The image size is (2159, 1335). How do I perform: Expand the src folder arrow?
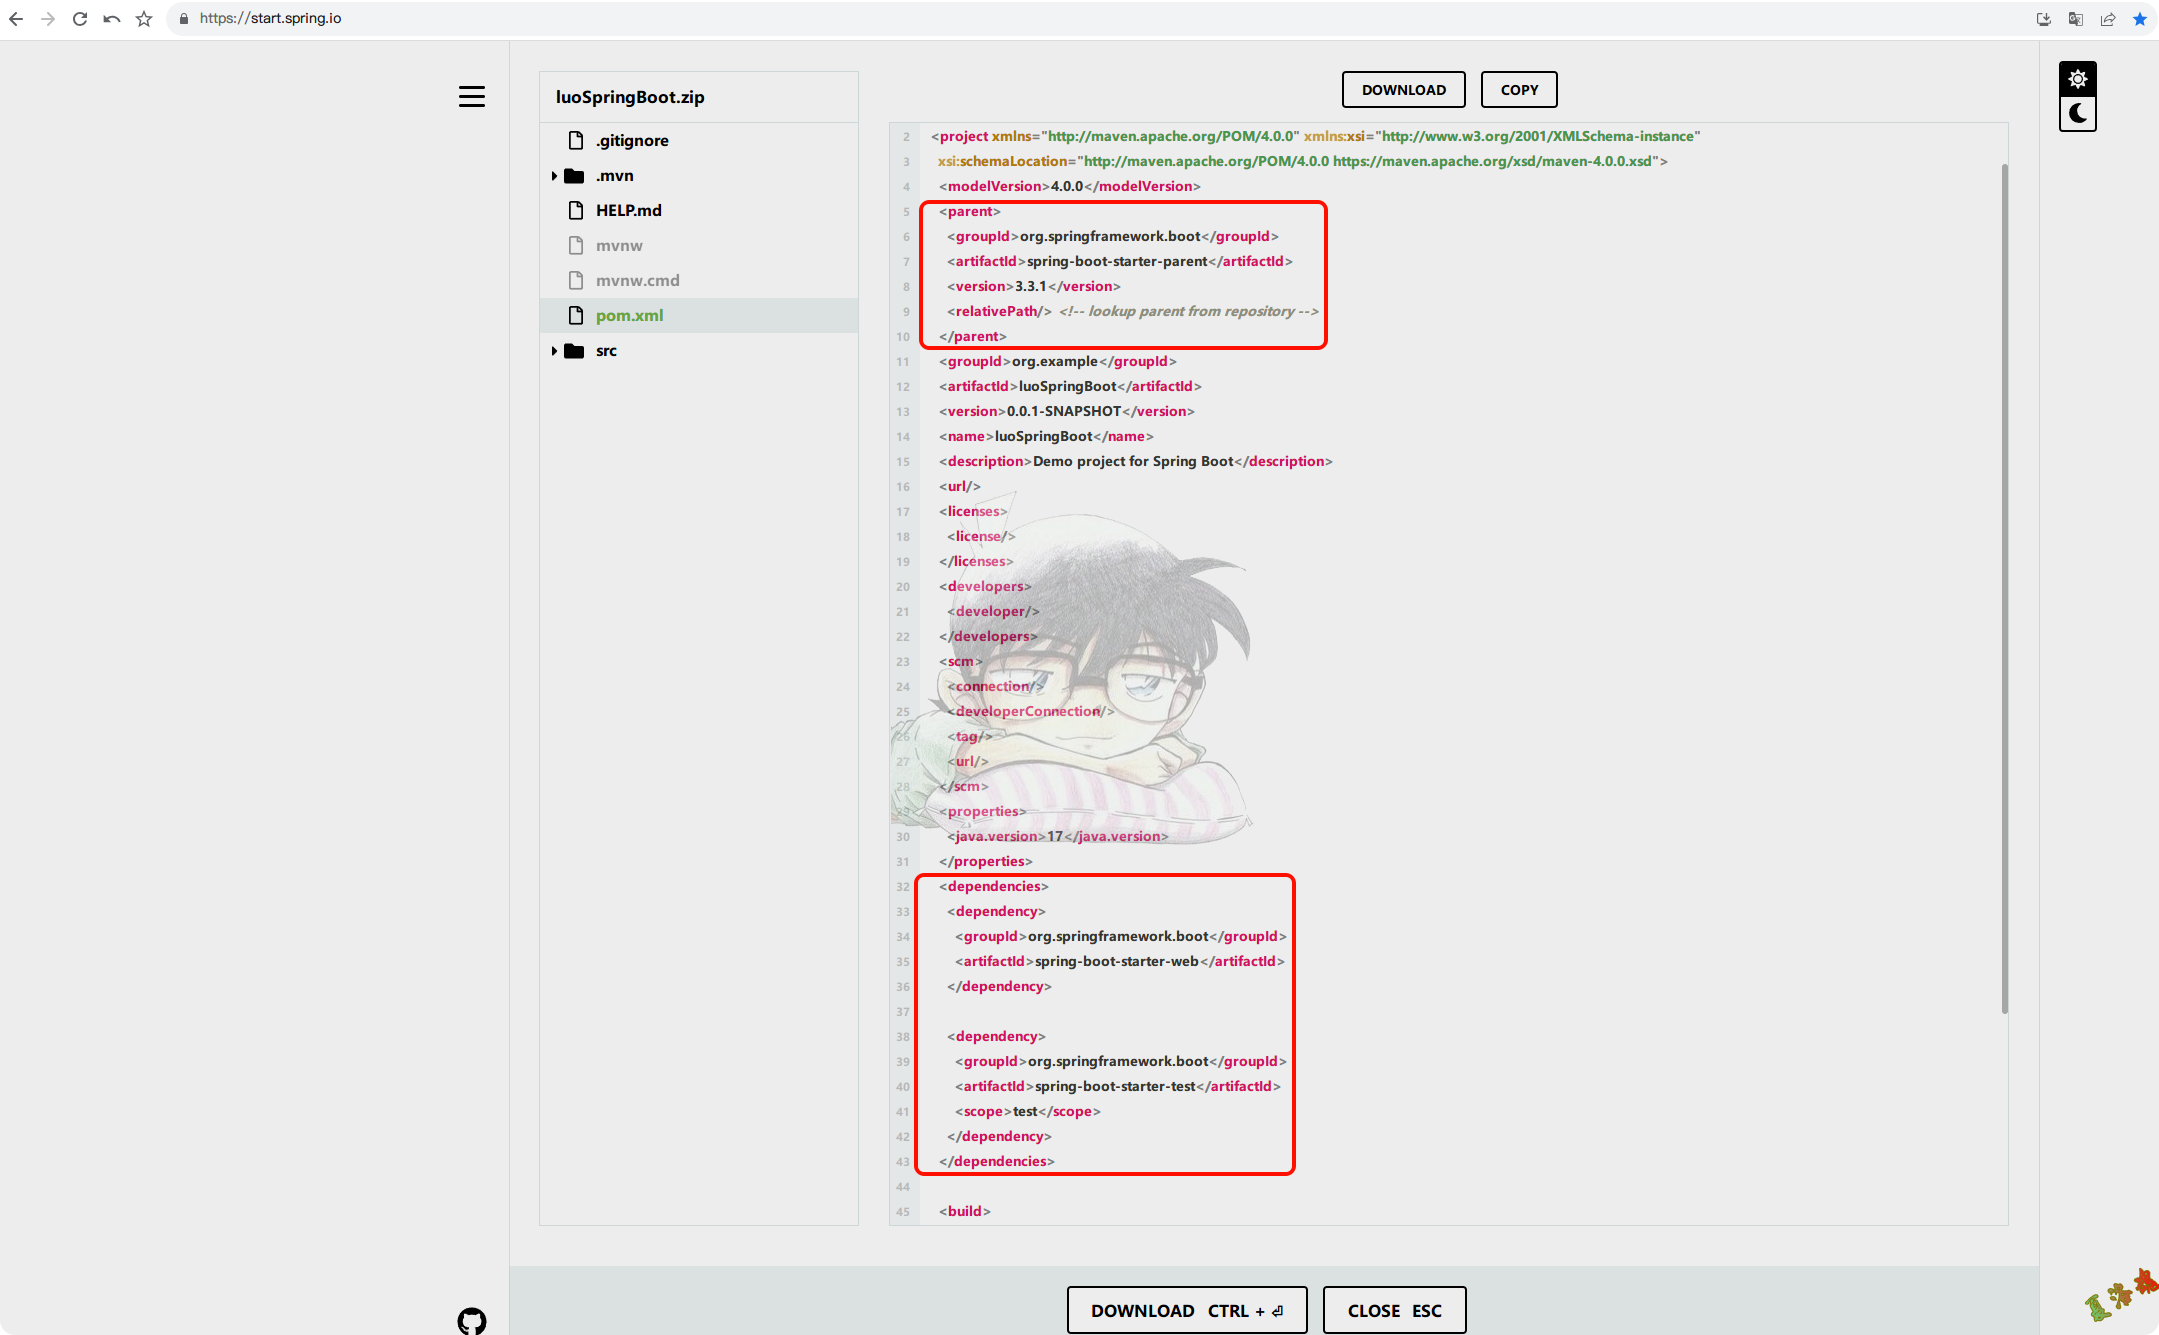pos(554,351)
